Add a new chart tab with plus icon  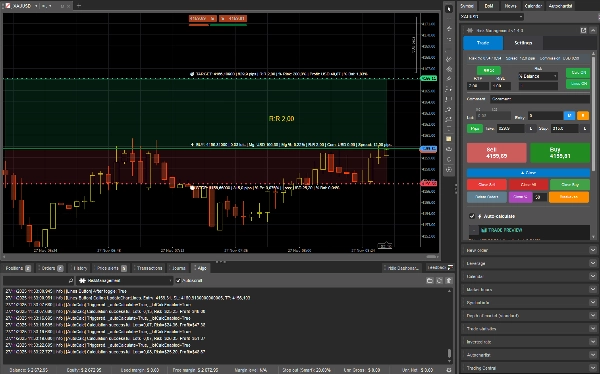click(79, 6)
